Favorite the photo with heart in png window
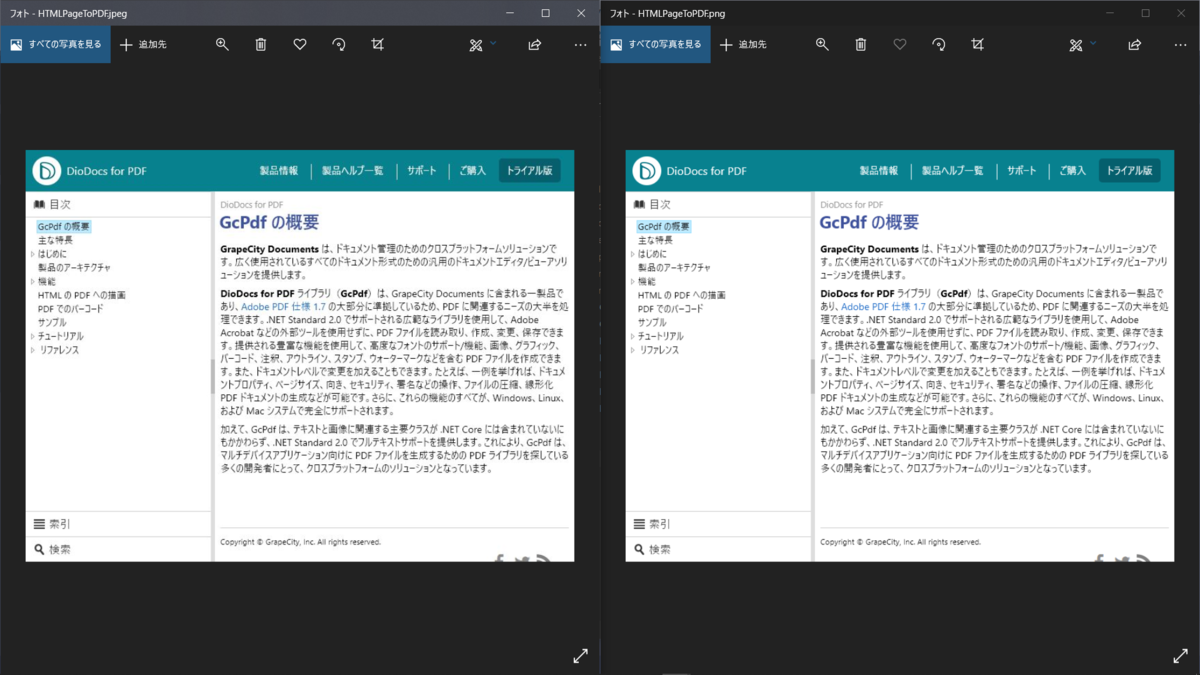The width and height of the screenshot is (1200, 675). point(900,45)
